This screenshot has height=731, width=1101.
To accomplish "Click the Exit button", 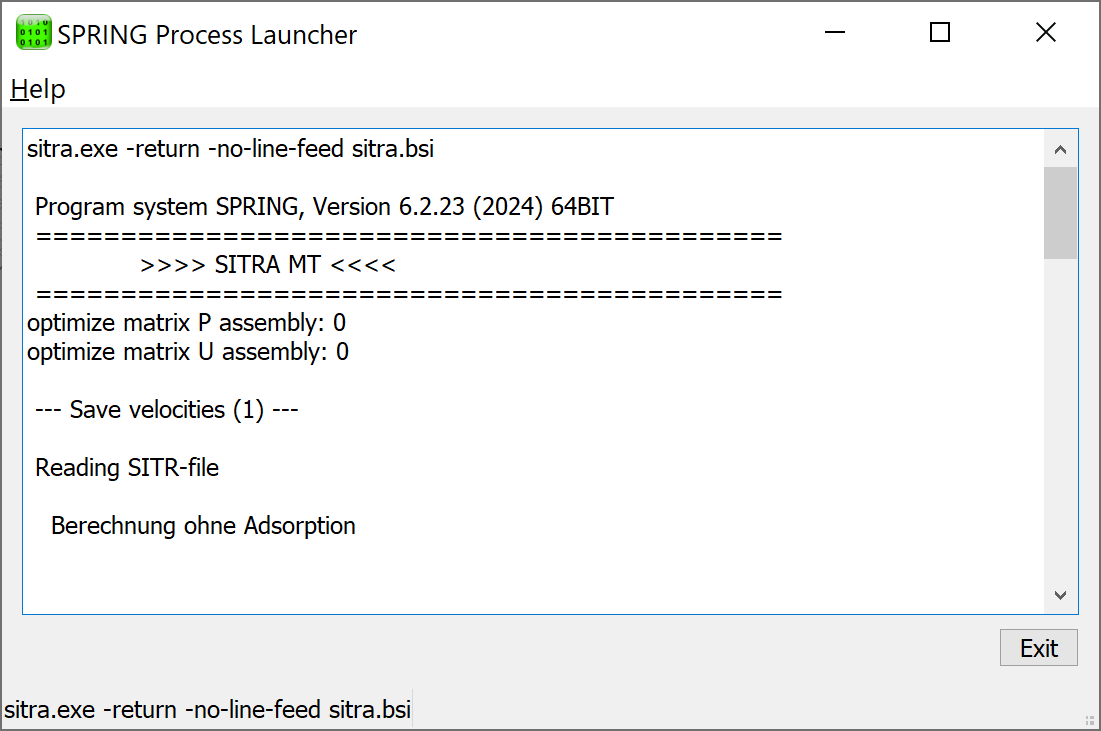I will tap(1039, 647).
